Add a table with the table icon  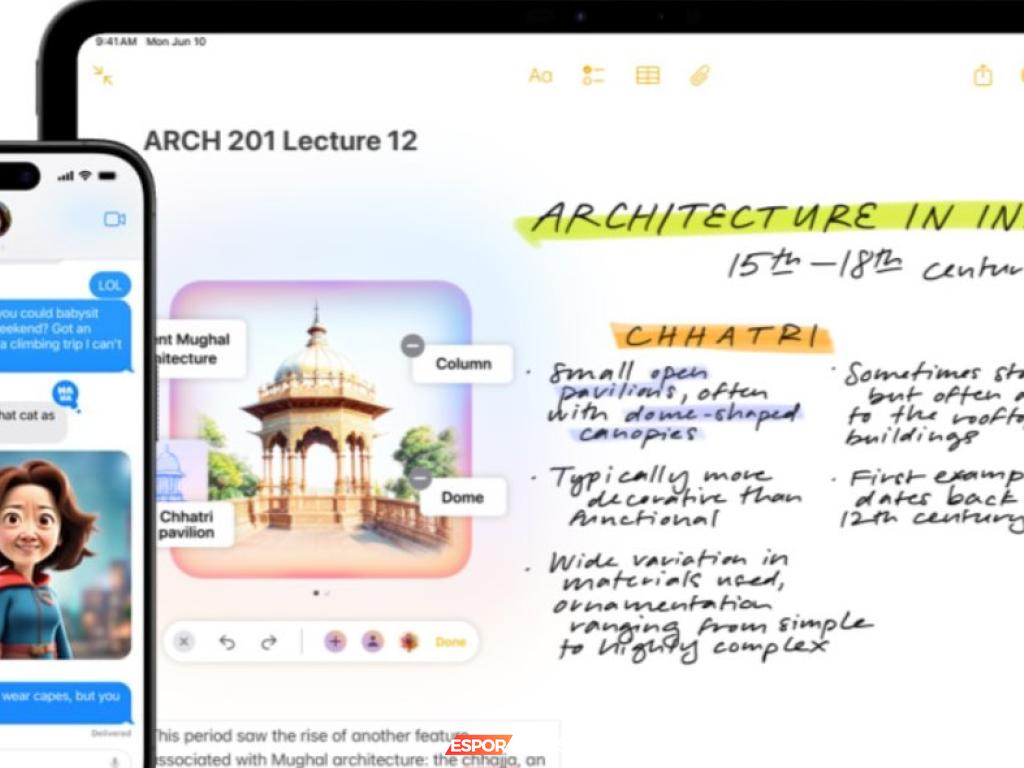point(648,76)
